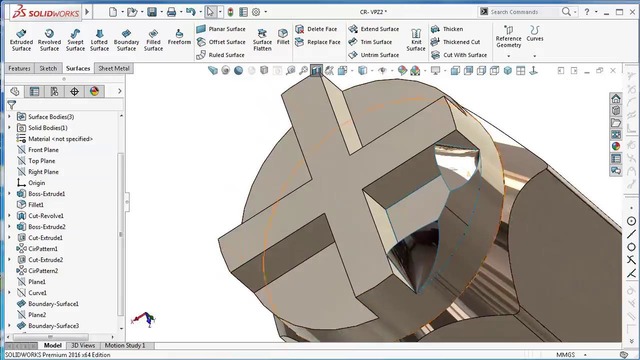The image size is (640, 360).
Task: Expand the Cut-Revolve1 feature
Action: [x=9, y=216]
